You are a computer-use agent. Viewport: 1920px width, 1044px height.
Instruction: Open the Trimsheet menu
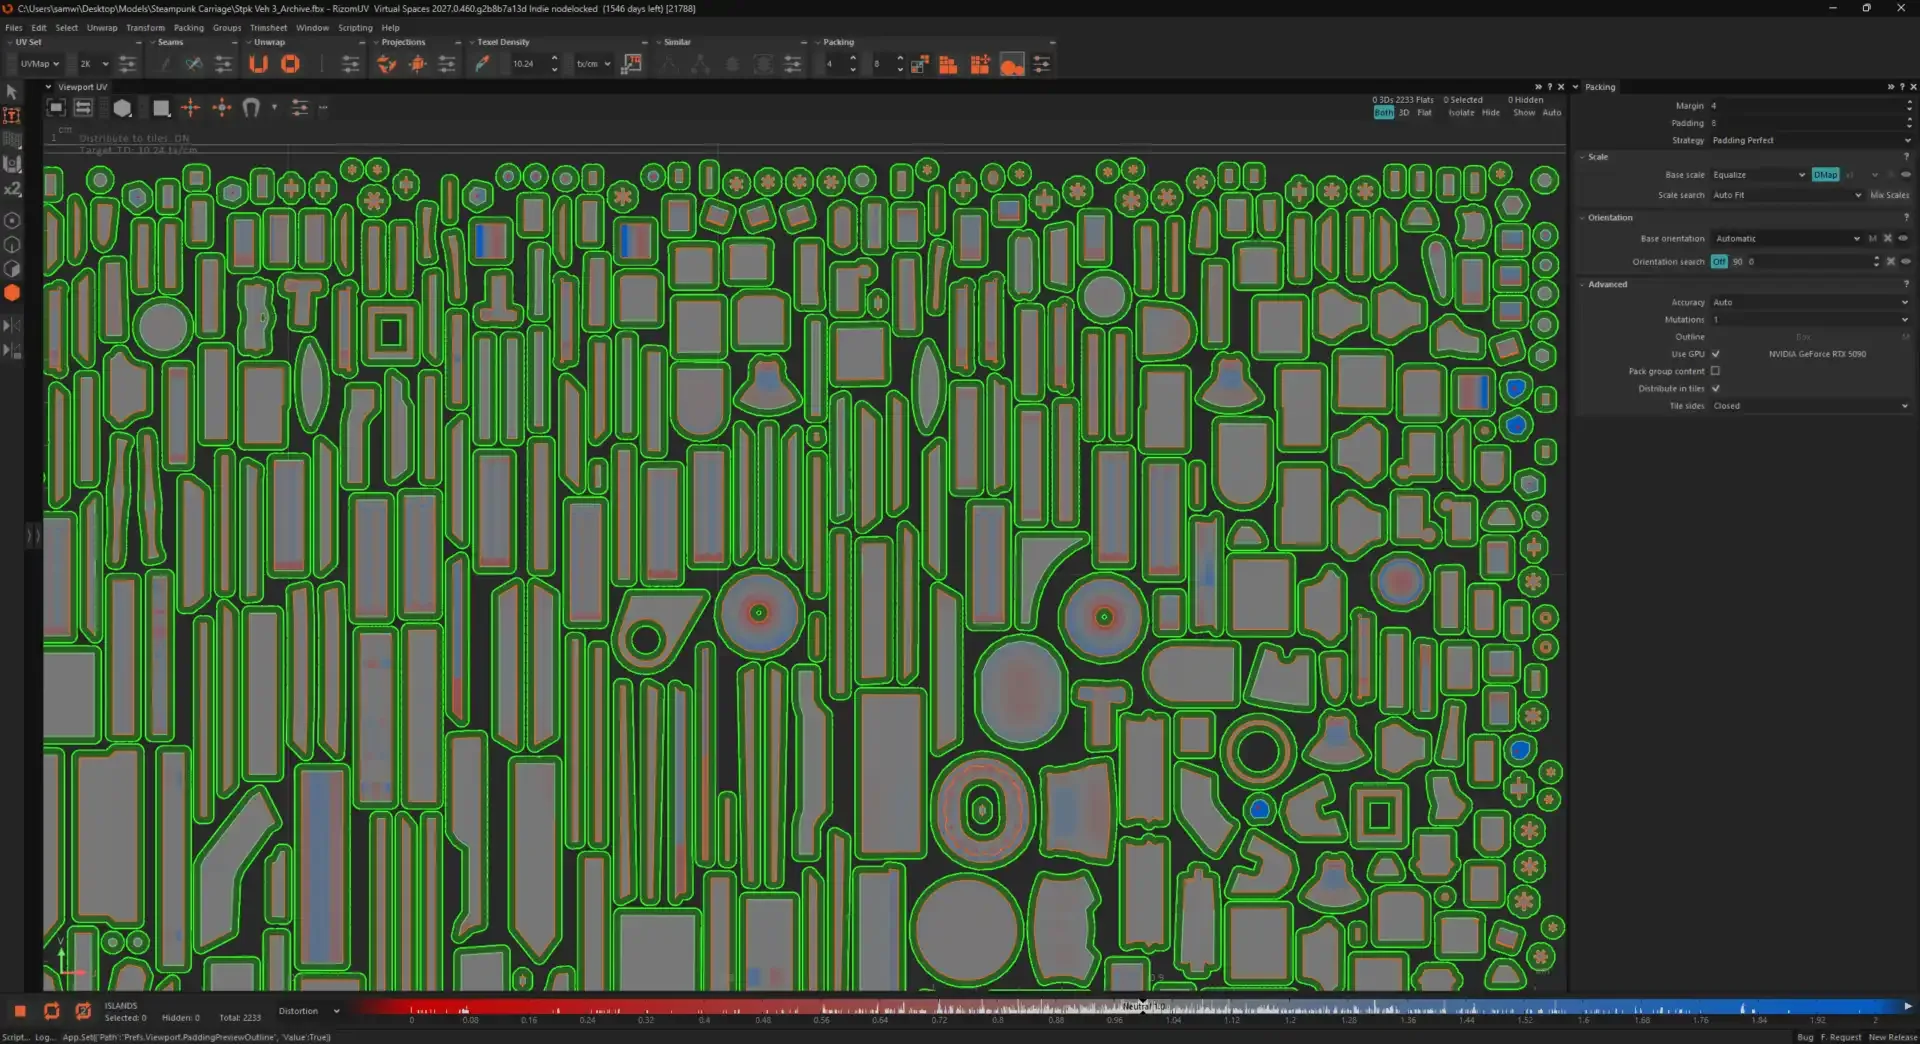tap(268, 28)
